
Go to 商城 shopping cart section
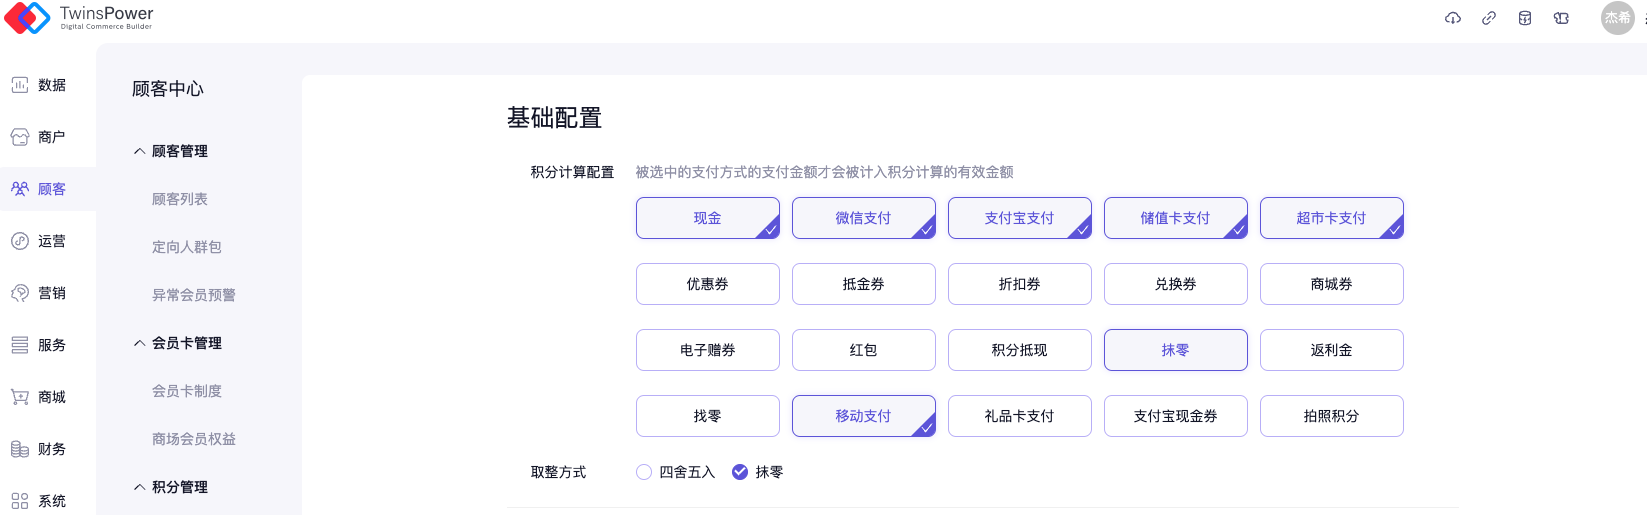(x=20, y=397)
